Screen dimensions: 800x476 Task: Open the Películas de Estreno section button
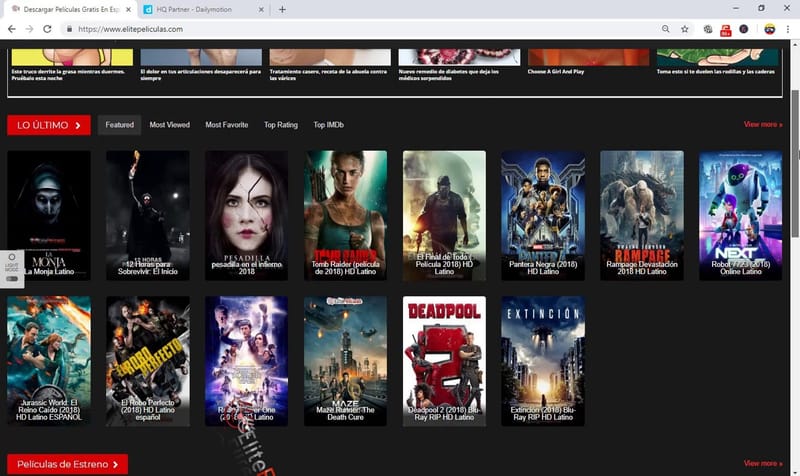pyautogui.click(x=67, y=464)
